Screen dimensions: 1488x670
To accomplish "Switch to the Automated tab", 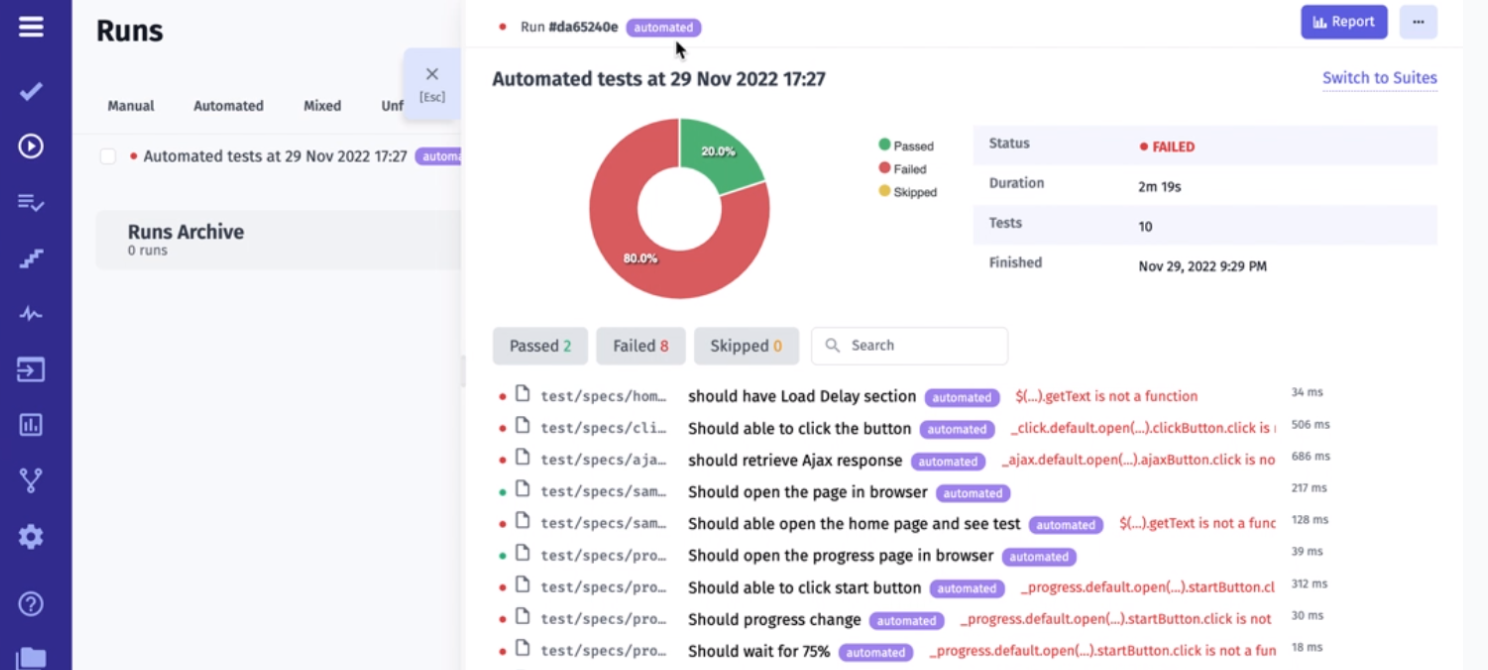I will pyautogui.click(x=228, y=105).
